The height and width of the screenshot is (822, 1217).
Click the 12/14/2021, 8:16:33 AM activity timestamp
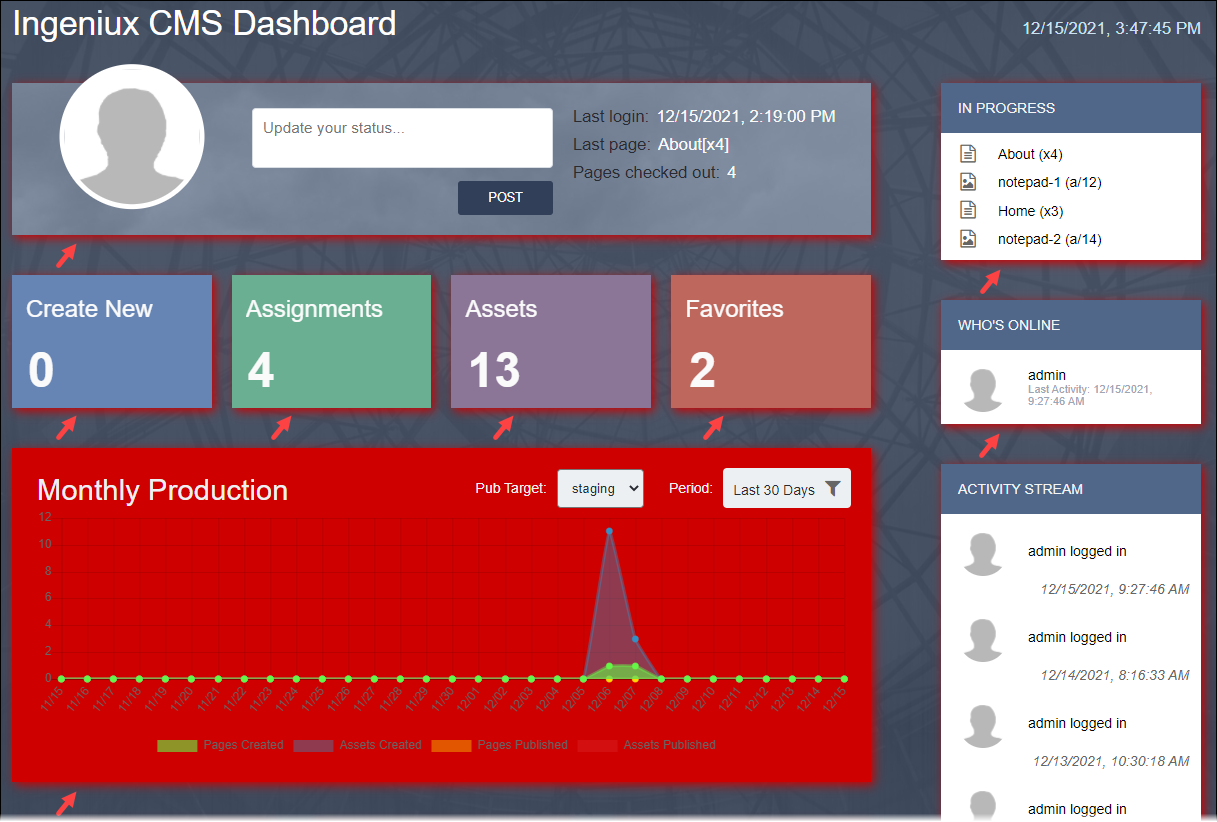[1114, 675]
